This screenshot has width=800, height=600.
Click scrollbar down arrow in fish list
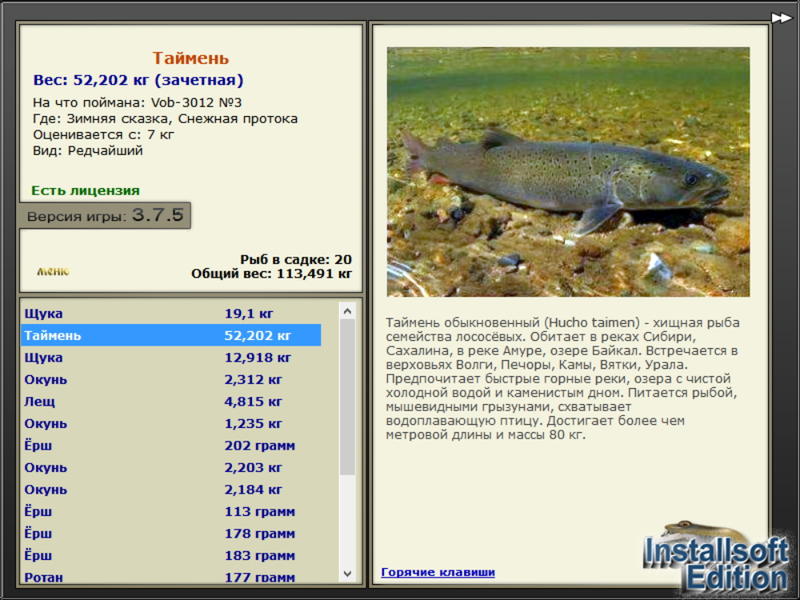pos(347,573)
